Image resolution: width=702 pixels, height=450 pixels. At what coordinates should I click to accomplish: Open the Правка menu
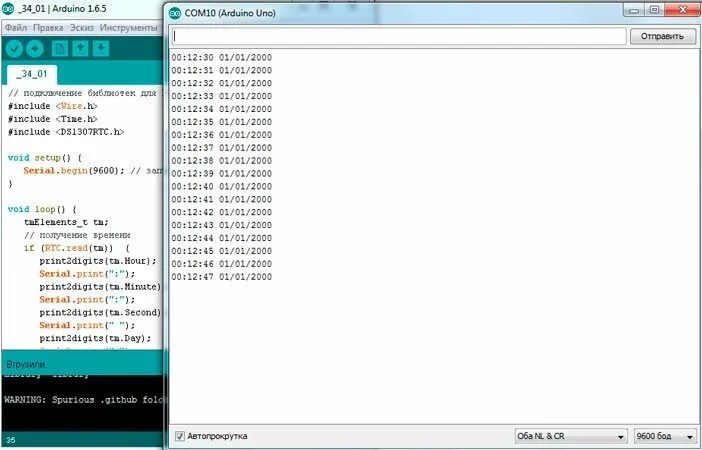click(x=48, y=28)
